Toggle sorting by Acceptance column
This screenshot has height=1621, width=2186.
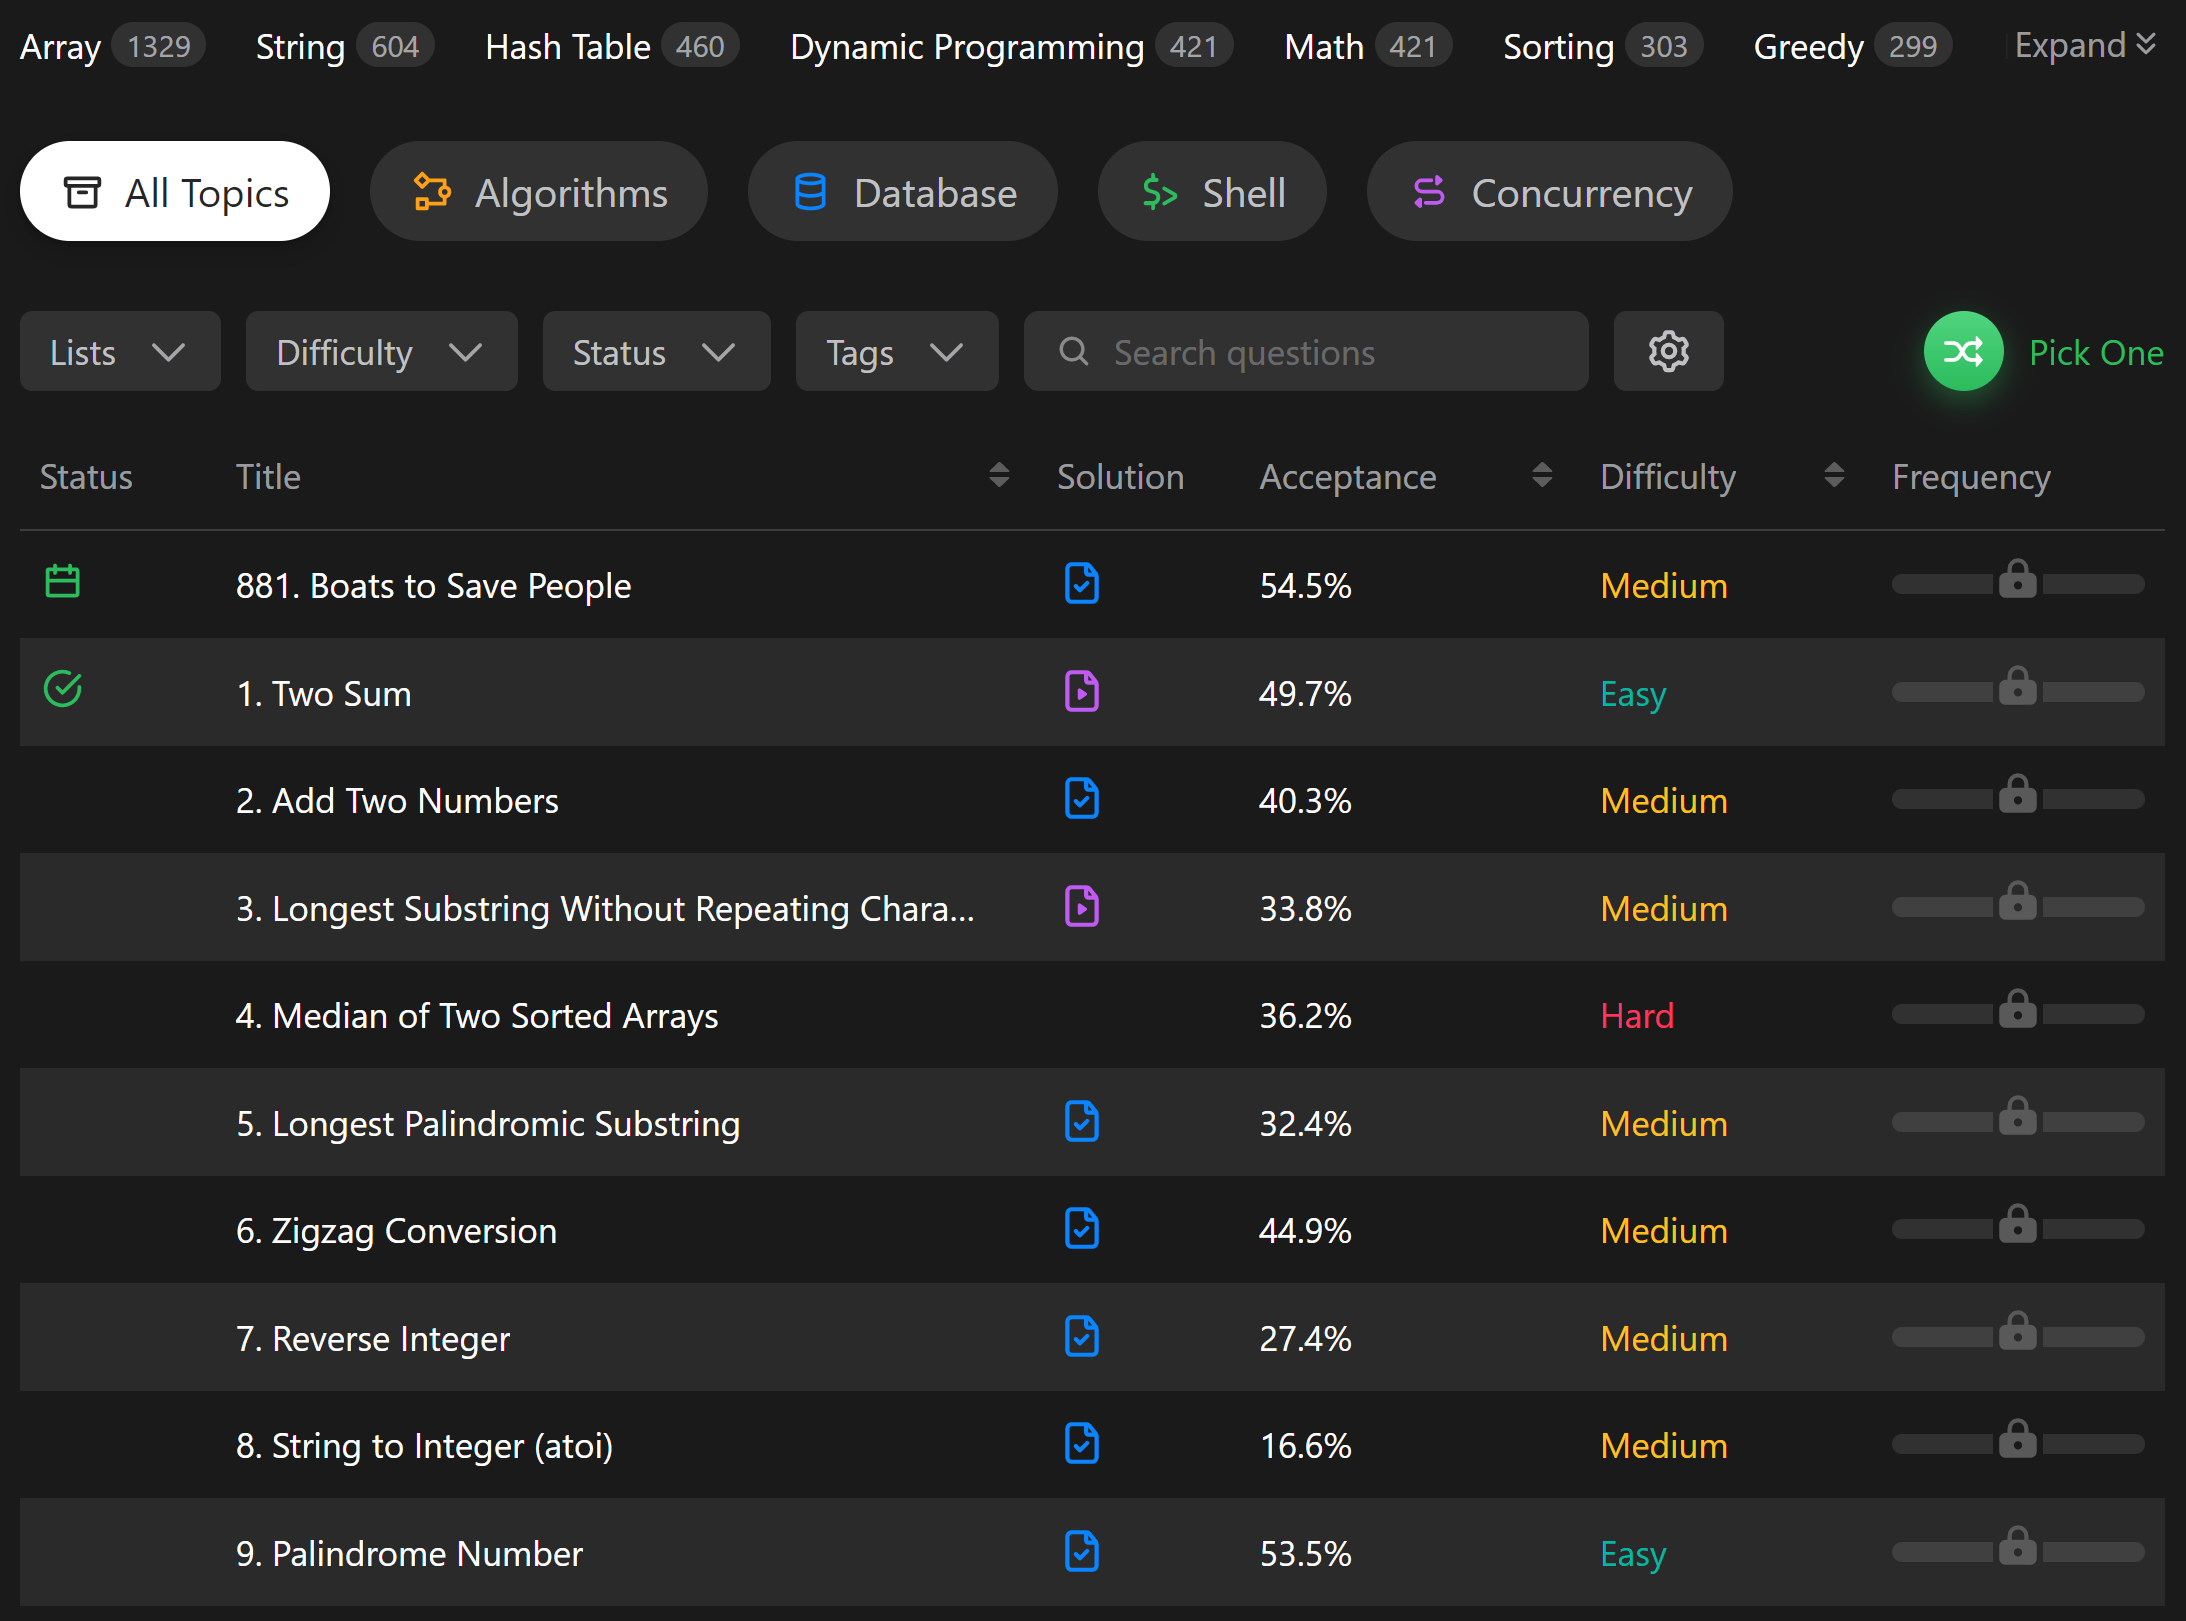click(x=1541, y=476)
